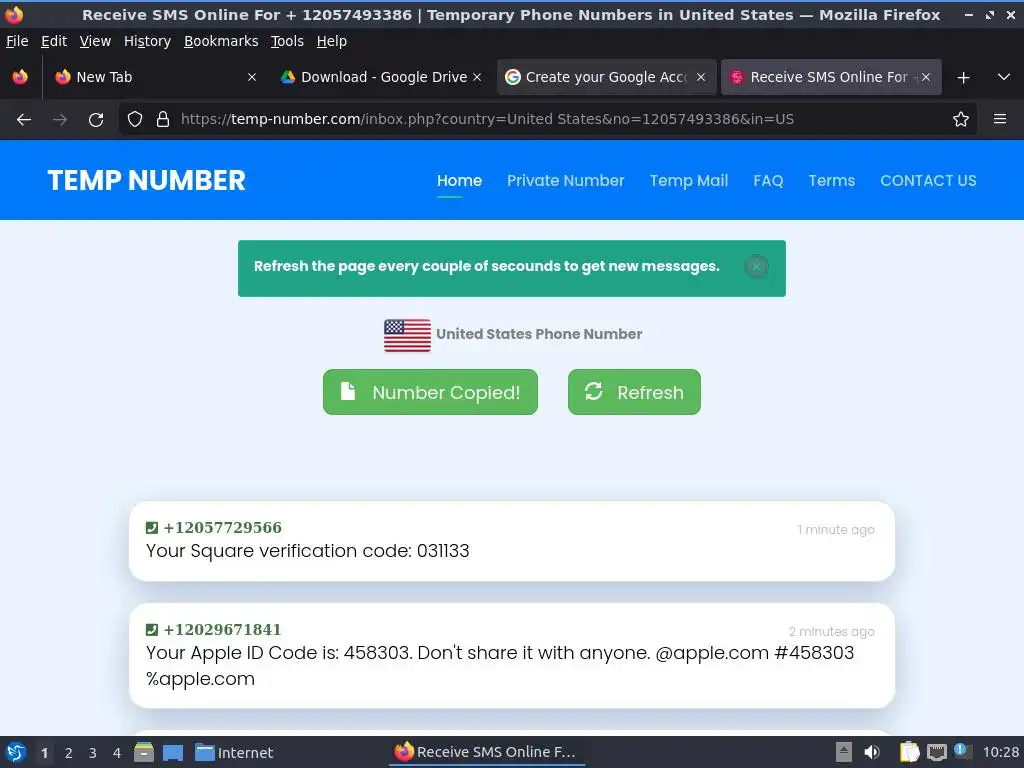Open the tracking protection shield icon

coord(135,119)
